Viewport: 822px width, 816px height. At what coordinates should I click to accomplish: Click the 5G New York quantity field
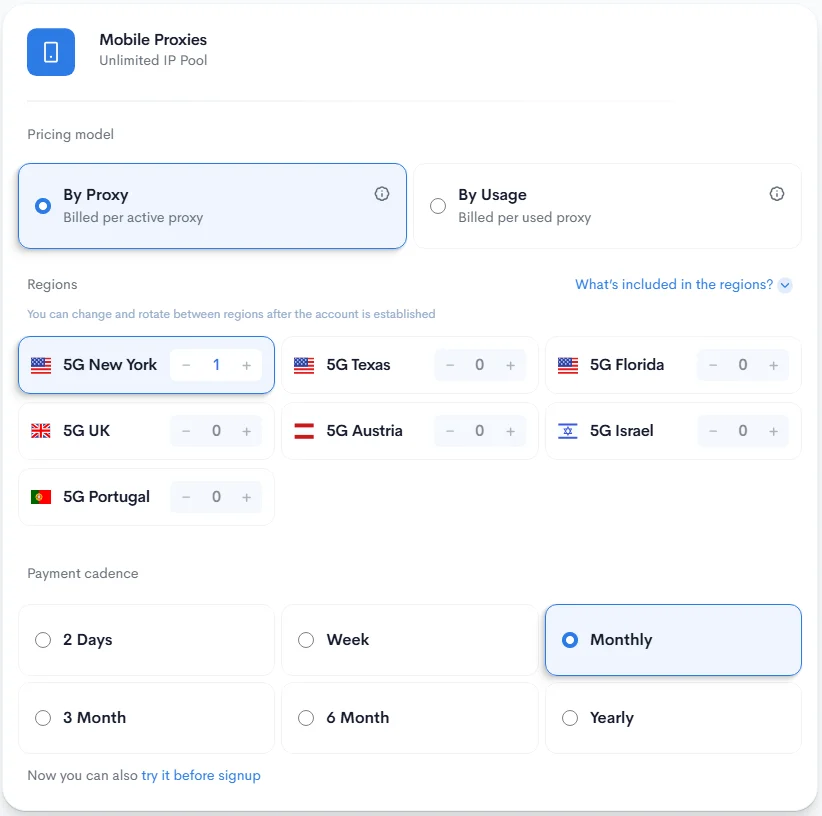pyautogui.click(x=216, y=365)
